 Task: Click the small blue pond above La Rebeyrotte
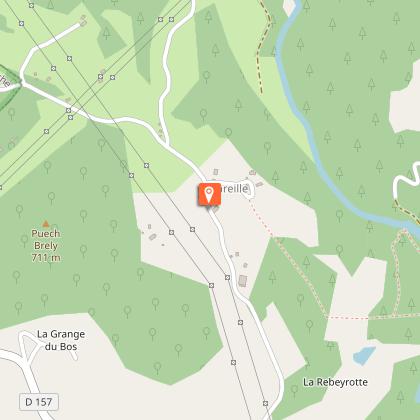click(x=364, y=355)
